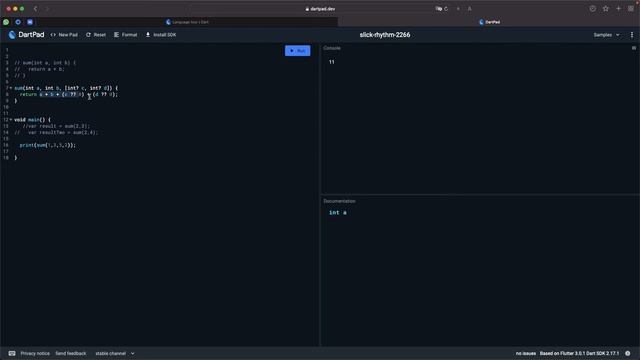Click the print statement on line 16

[x=48, y=145]
